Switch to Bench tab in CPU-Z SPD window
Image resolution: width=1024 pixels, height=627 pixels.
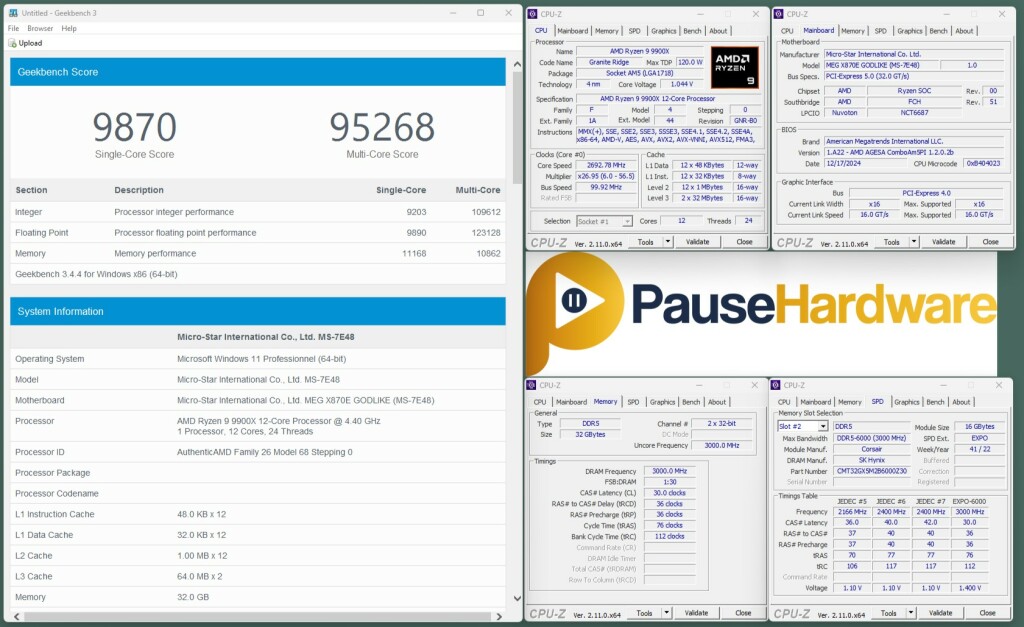tap(935, 402)
